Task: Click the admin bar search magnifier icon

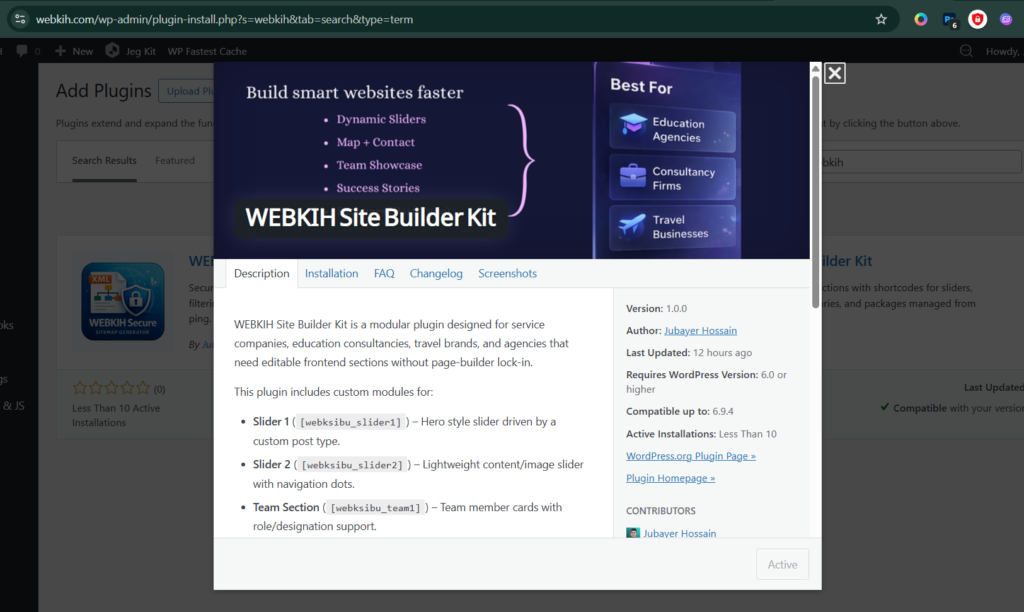Action: (966, 51)
